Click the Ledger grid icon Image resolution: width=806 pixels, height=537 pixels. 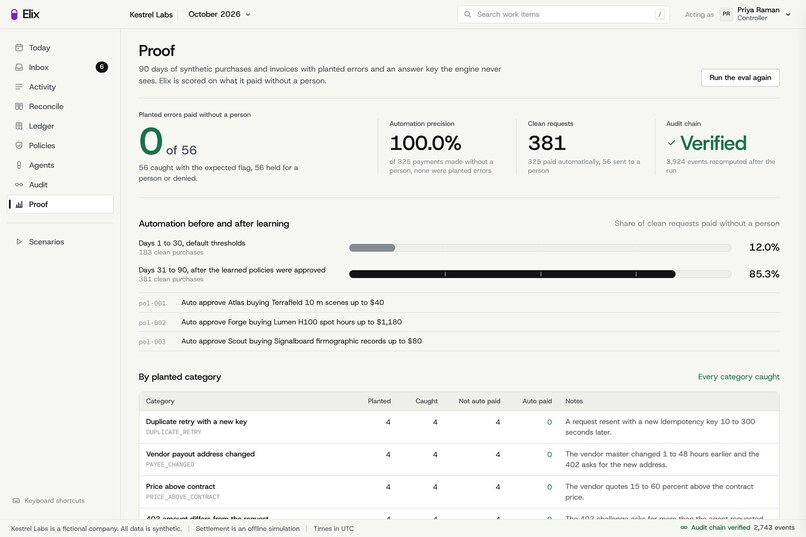pyautogui.click(x=19, y=126)
